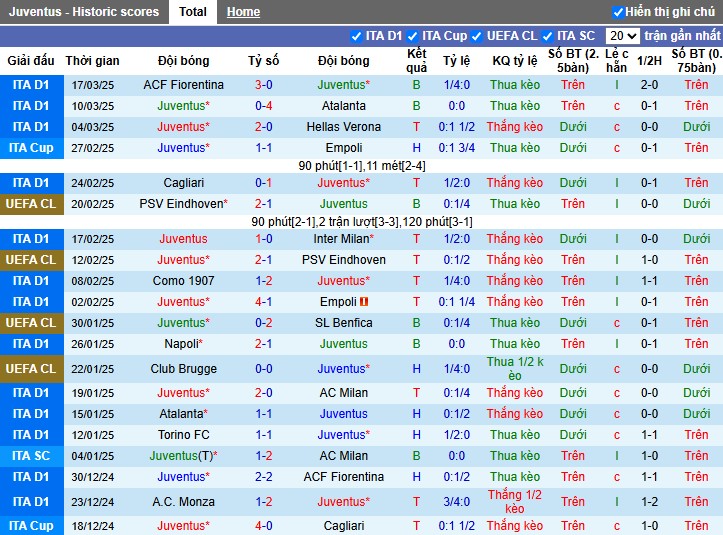Image resolution: width=723 pixels, height=535 pixels.
Task: Click the 0-0 score at Club Brugge
Action: pyautogui.click(x=264, y=369)
